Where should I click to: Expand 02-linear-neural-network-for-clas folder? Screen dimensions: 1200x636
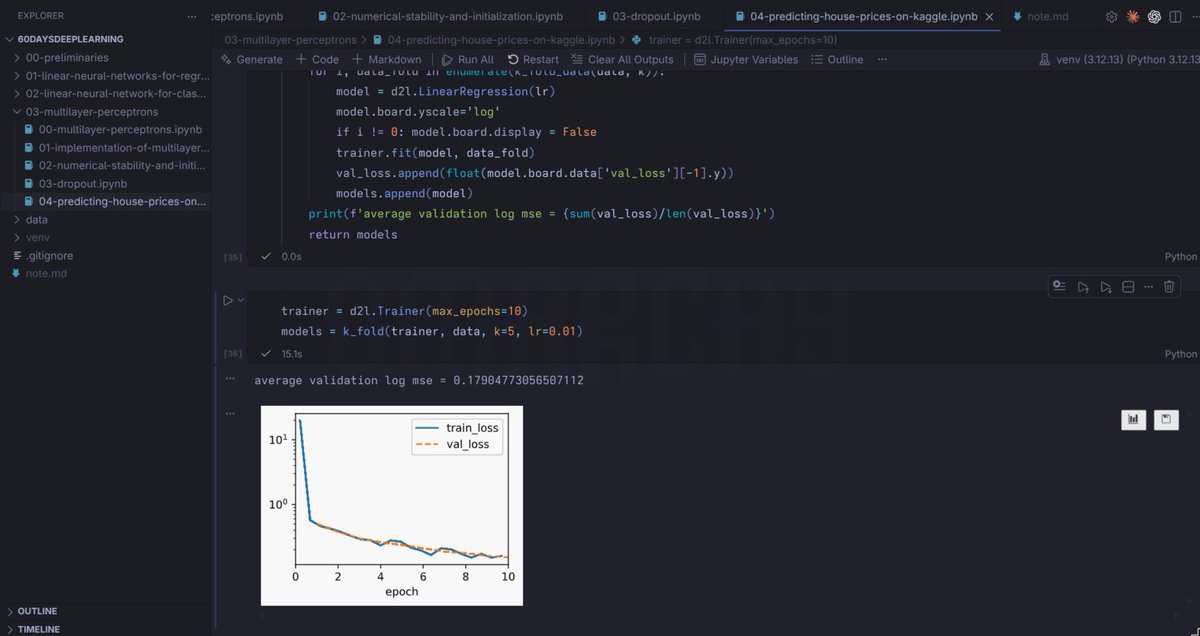105,93
